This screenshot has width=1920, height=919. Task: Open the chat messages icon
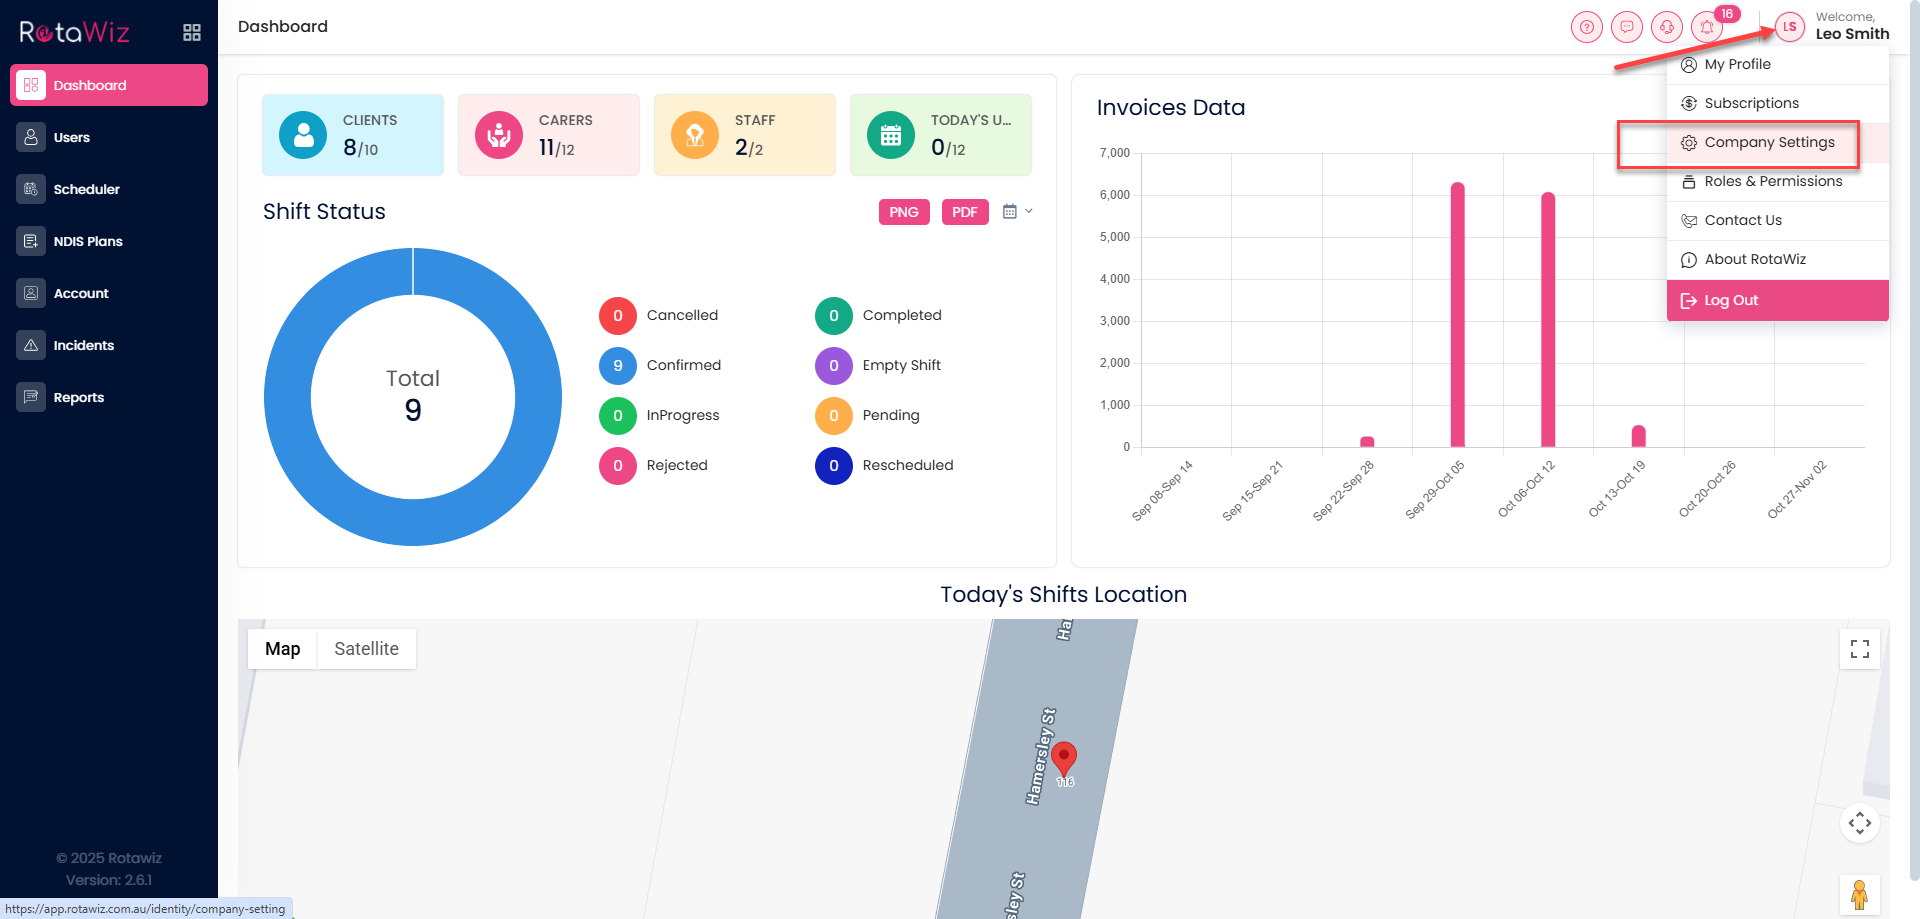1626,27
